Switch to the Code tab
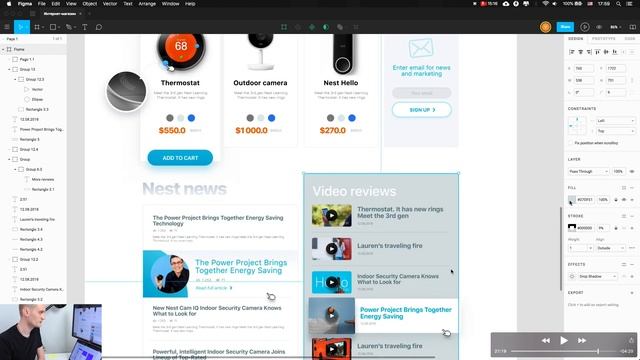 pyautogui.click(x=629, y=38)
